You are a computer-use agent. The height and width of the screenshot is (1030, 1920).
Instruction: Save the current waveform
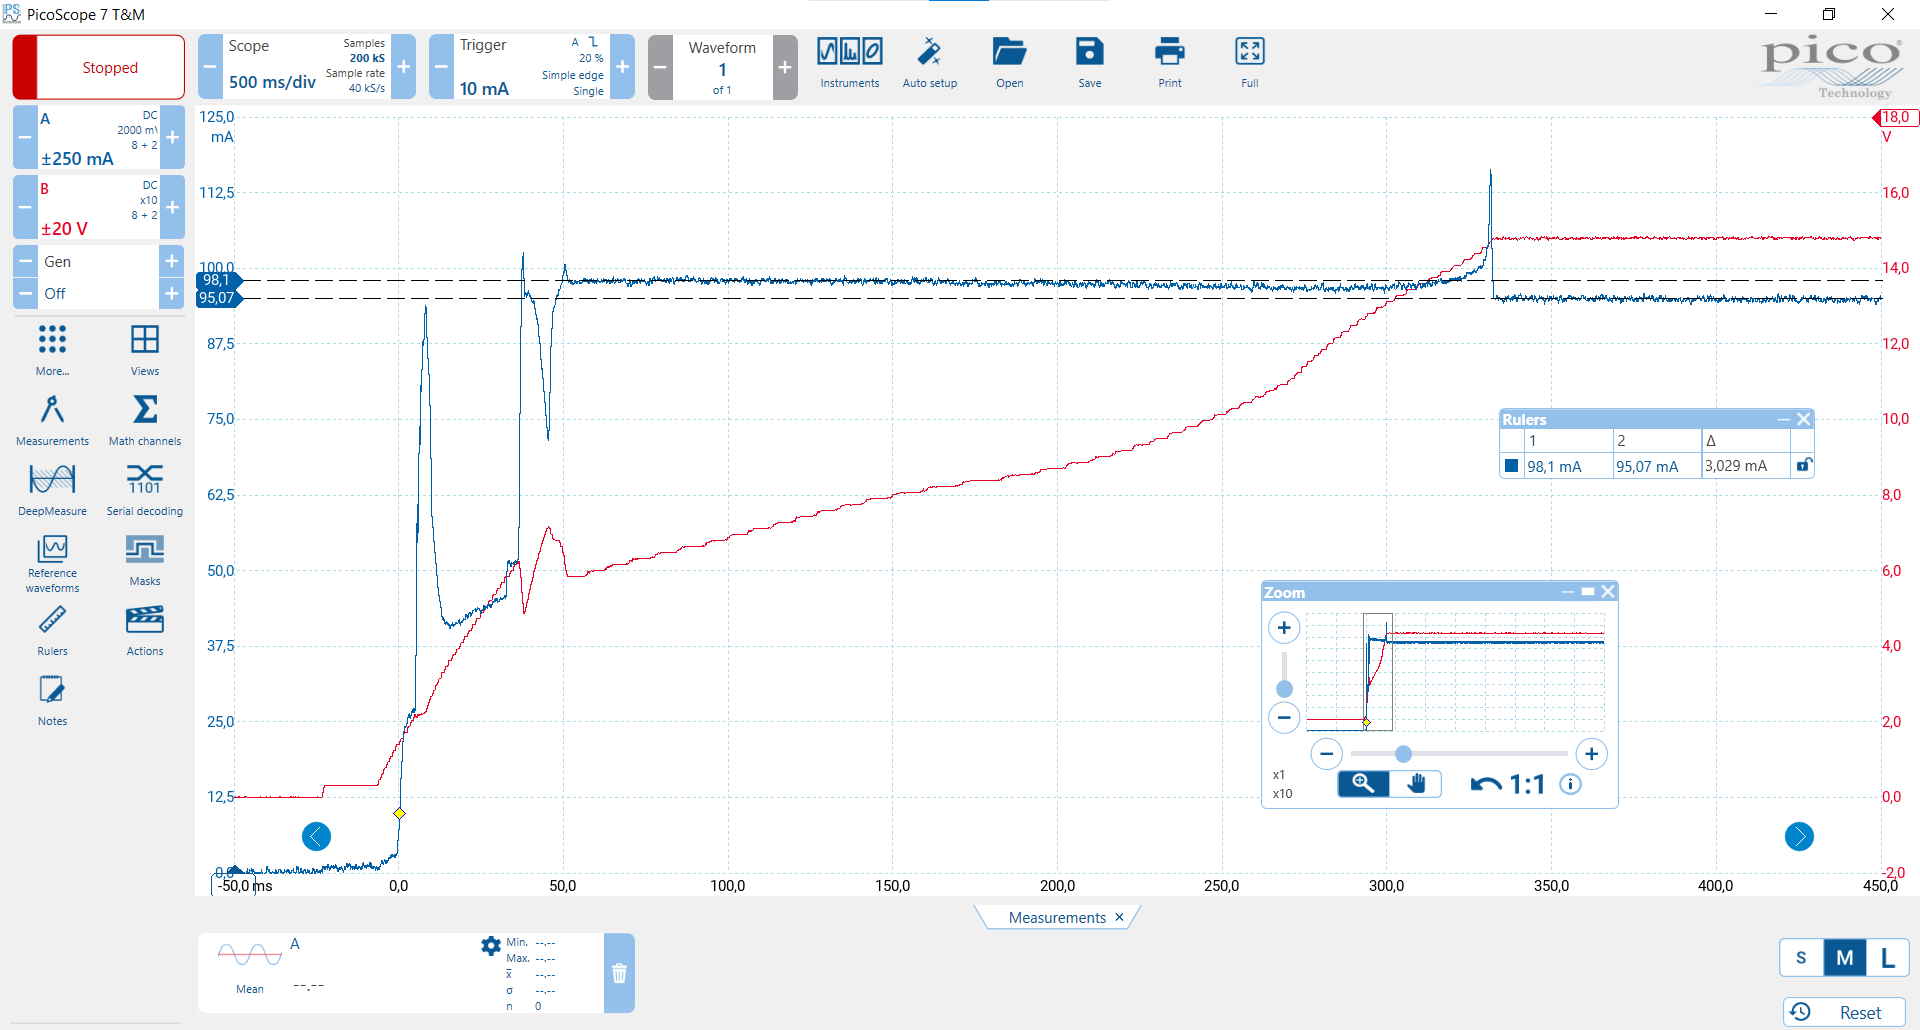tap(1090, 62)
